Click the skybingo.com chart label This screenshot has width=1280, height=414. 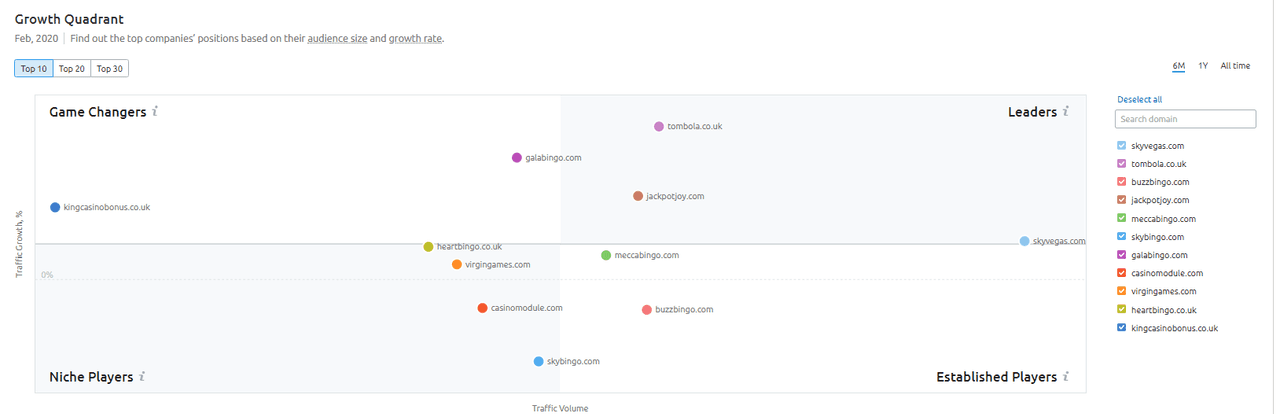point(574,361)
